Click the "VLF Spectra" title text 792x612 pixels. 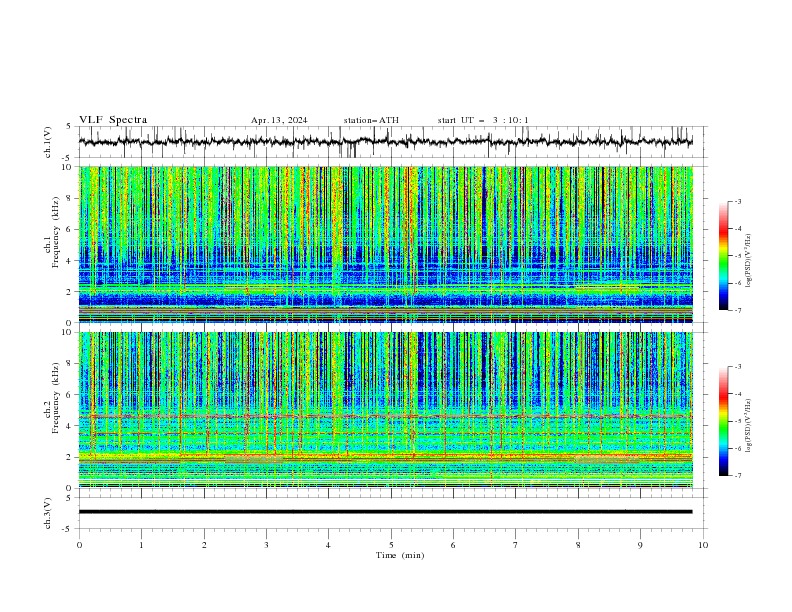click(113, 120)
